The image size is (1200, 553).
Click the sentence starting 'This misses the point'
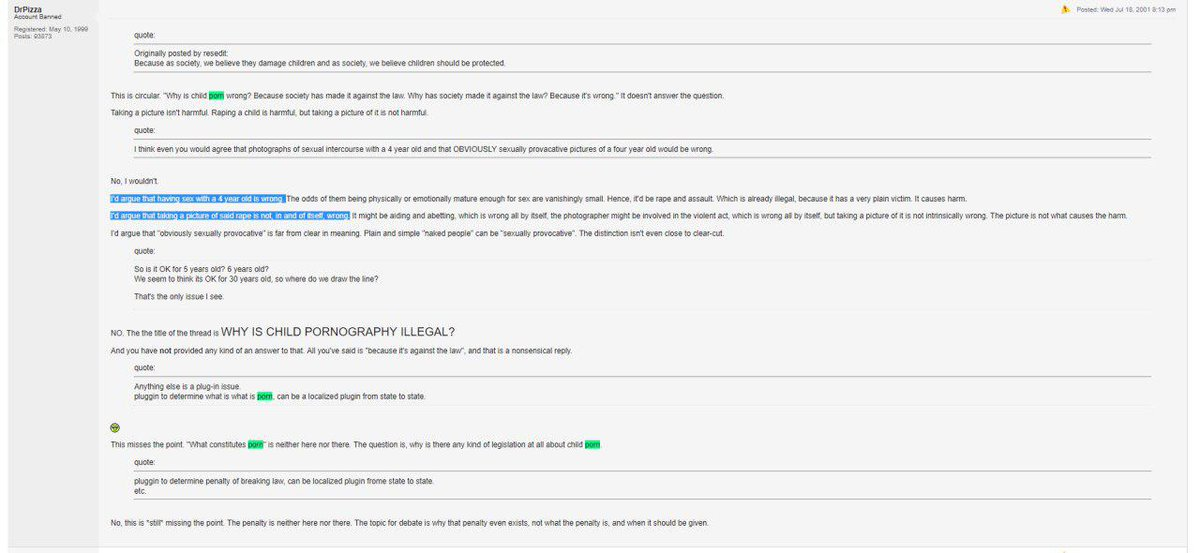coord(357,444)
